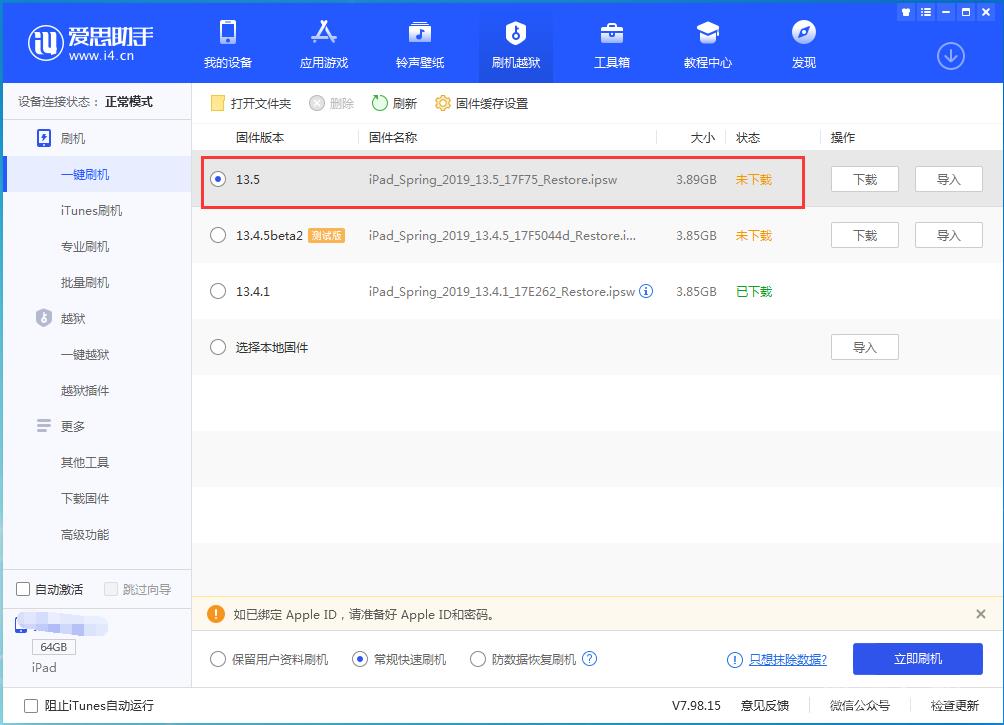Click the 立即刷机 flash button
The image size is (1004, 725).
[x=917, y=659]
